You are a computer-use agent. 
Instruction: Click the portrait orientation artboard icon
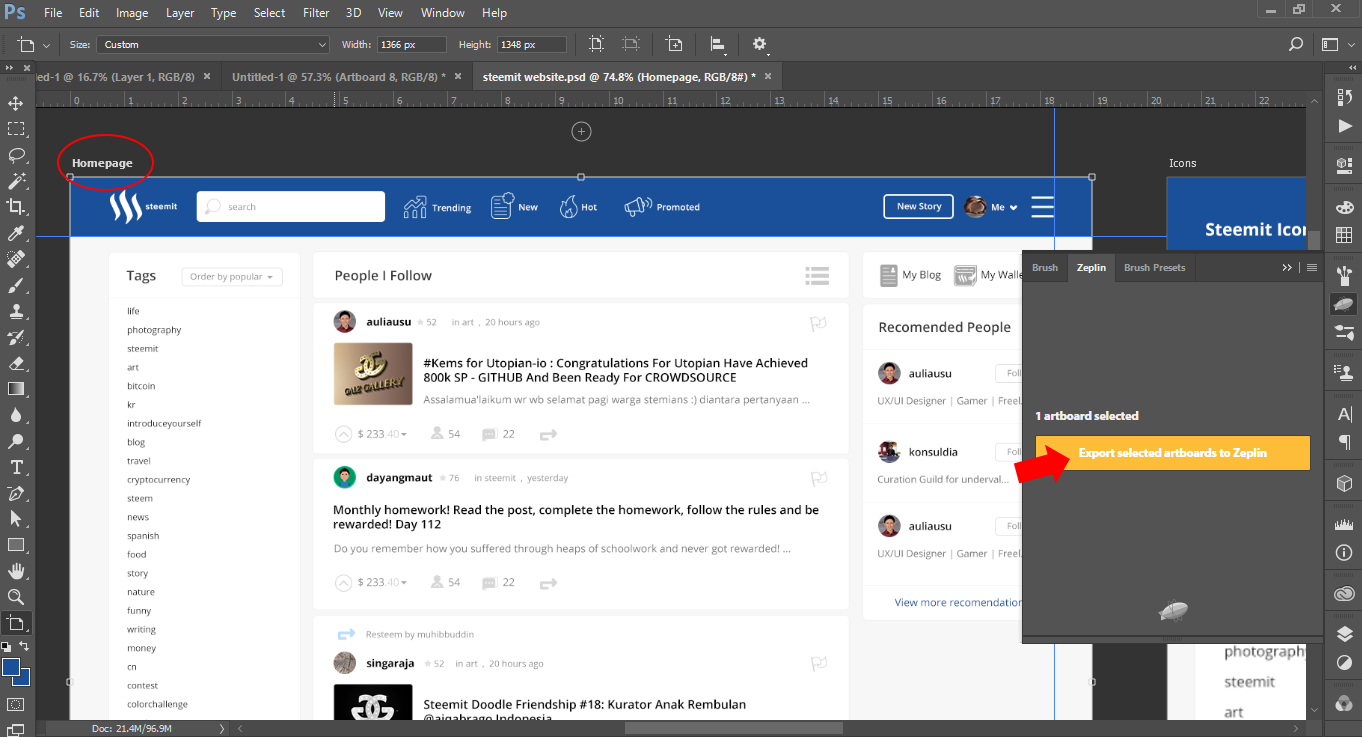tap(597, 44)
